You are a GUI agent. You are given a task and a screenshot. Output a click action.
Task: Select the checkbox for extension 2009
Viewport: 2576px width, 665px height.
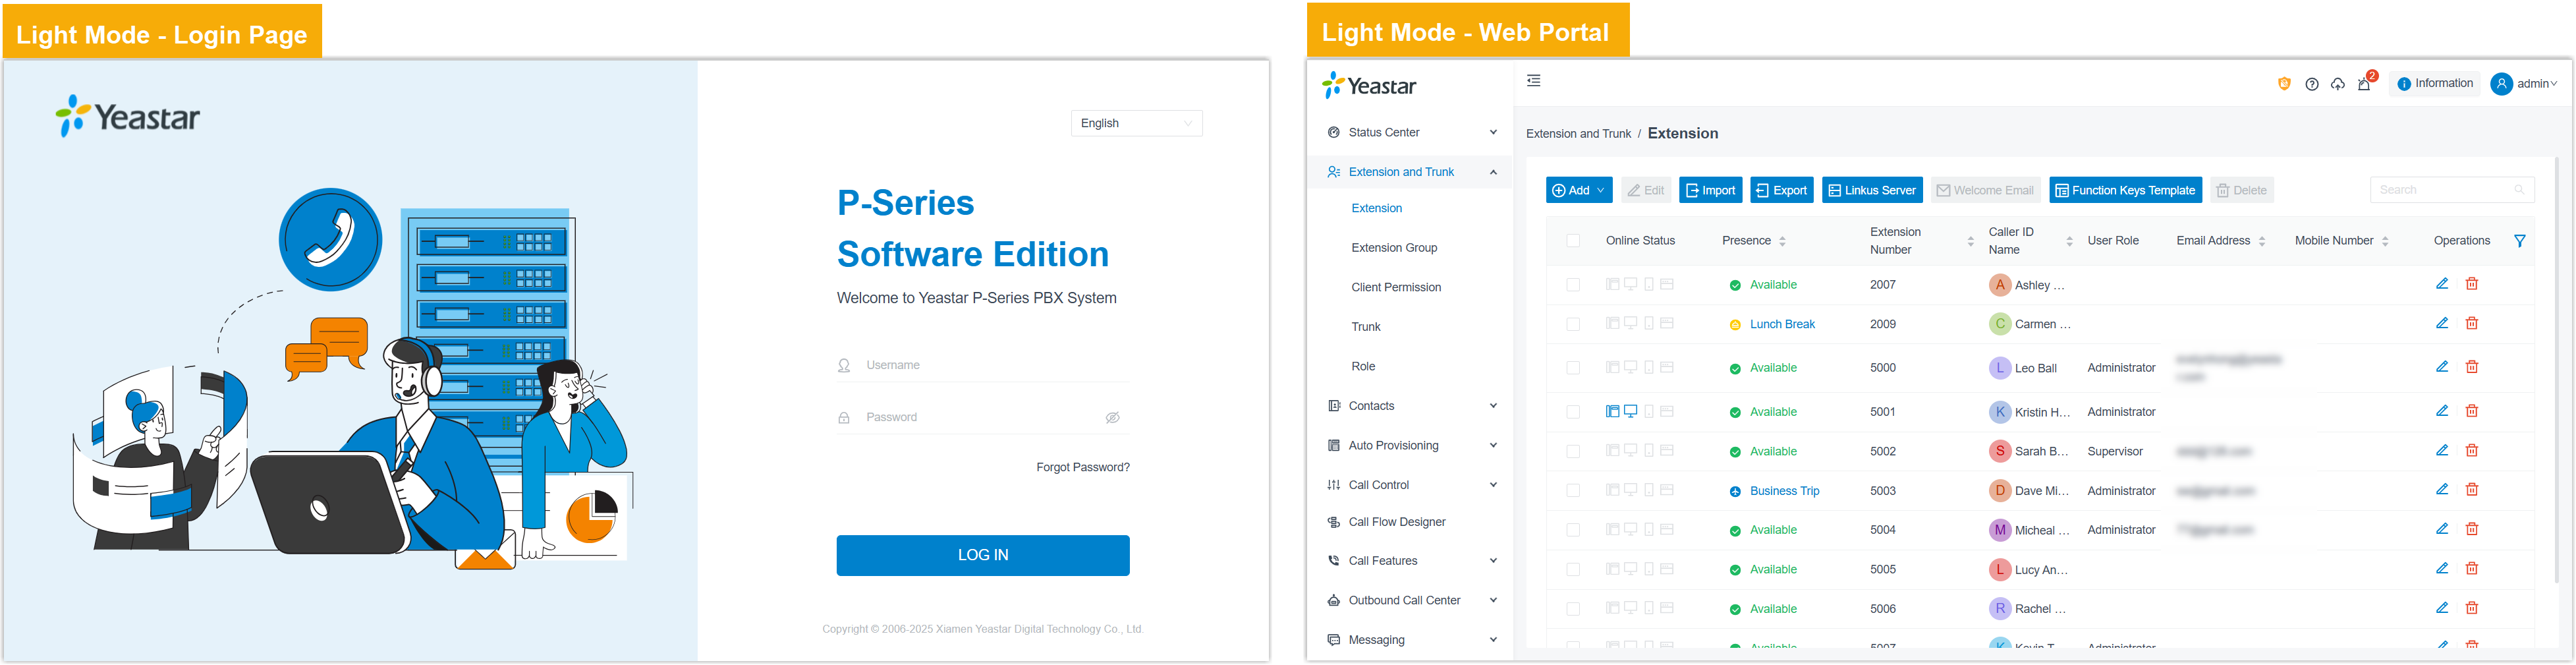[1572, 324]
